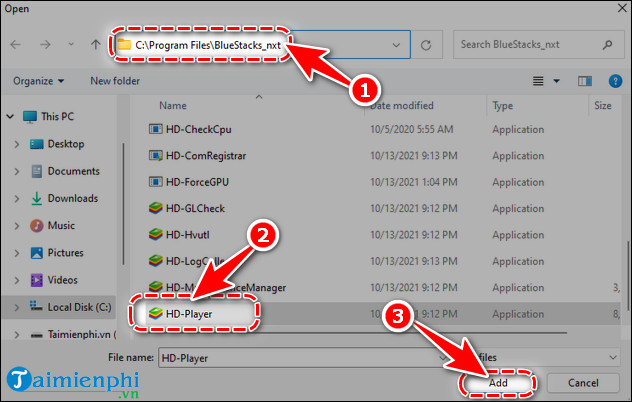Click the HD-GLCheck BlueStacks icon

(x=156, y=208)
